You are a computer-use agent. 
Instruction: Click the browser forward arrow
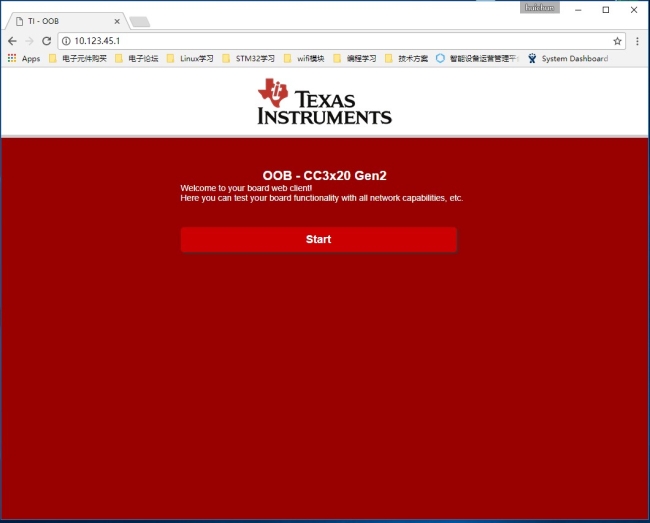[x=29, y=41]
